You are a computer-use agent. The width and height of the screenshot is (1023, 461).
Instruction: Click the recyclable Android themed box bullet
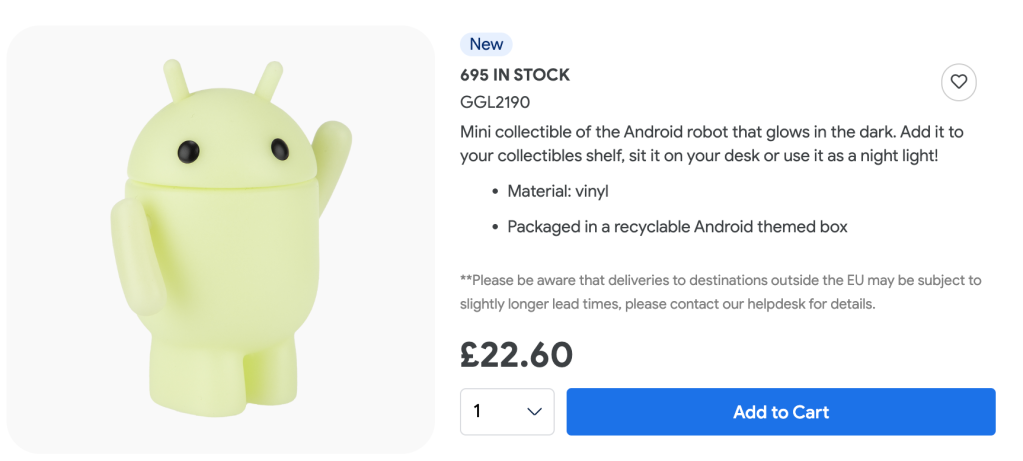(677, 227)
